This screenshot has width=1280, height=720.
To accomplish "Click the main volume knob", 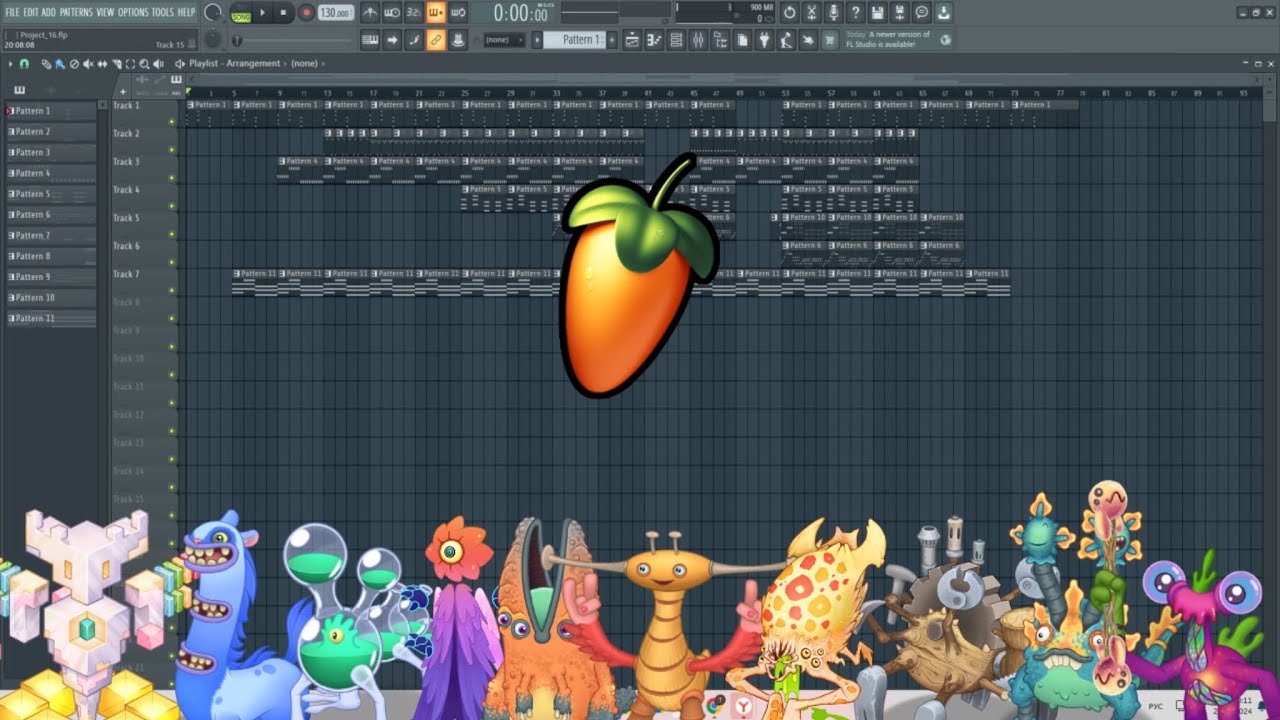I will pos(213,13).
